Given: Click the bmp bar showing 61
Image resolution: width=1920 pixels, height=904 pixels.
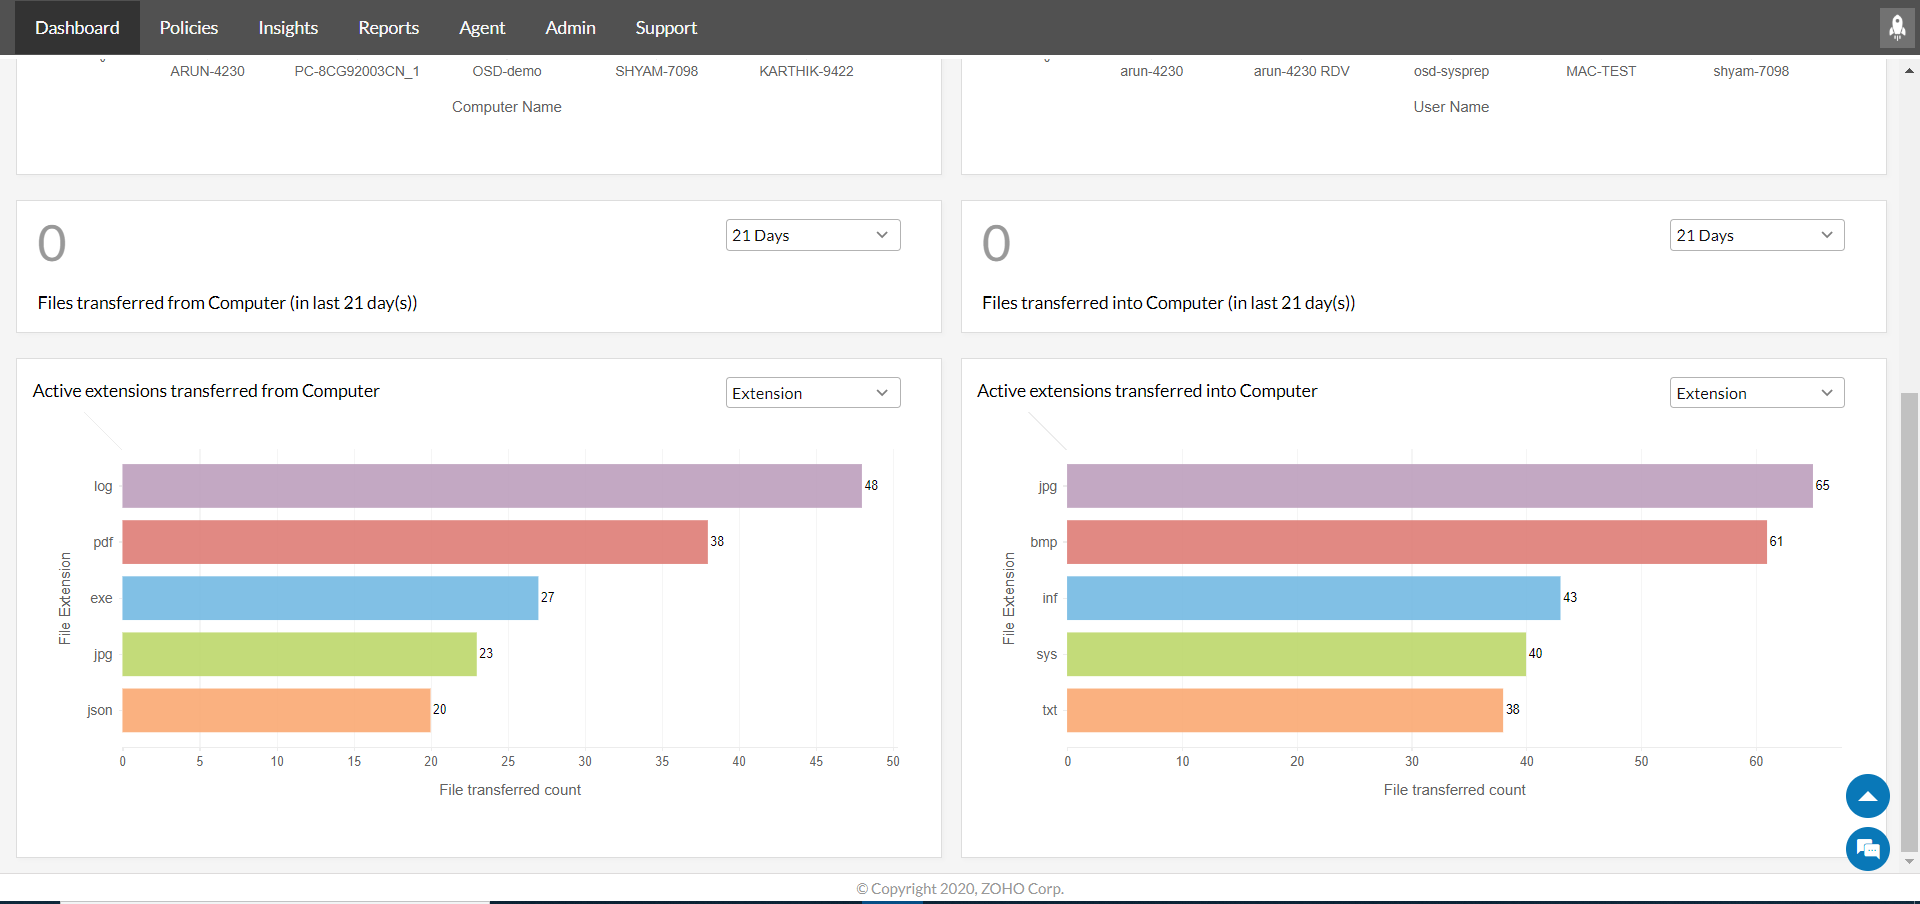Looking at the screenshot, I should tap(1417, 542).
